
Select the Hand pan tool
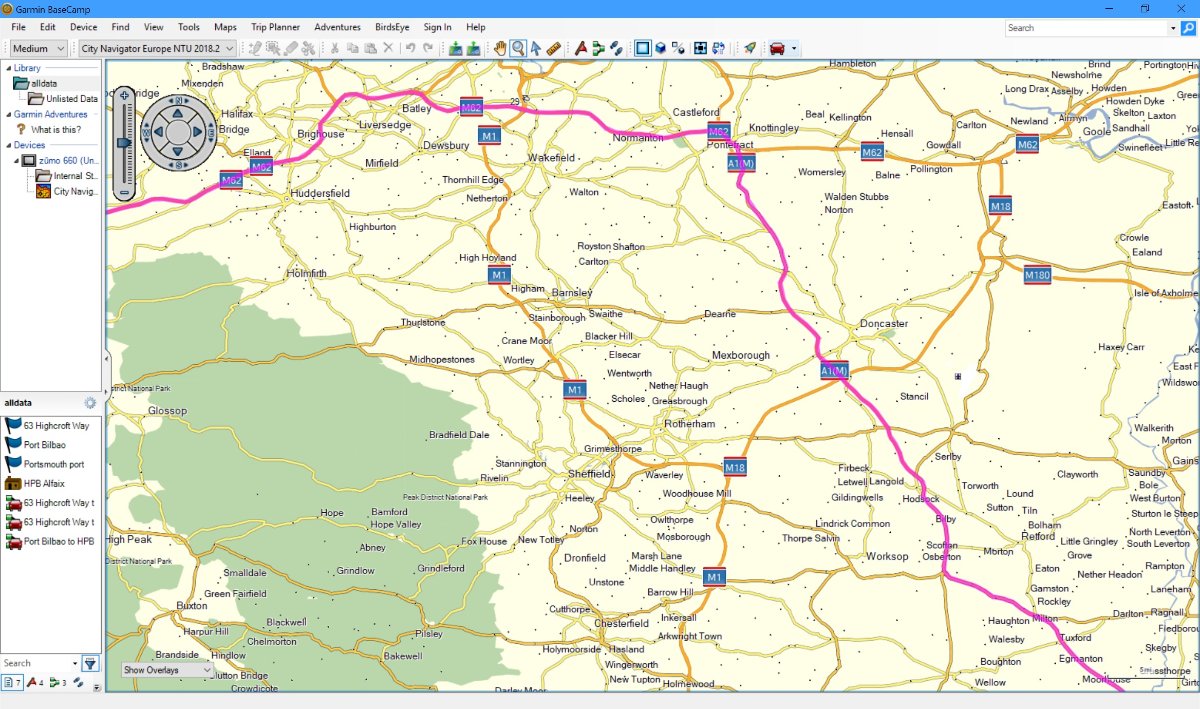pyautogui.click(x=501, y=48)
